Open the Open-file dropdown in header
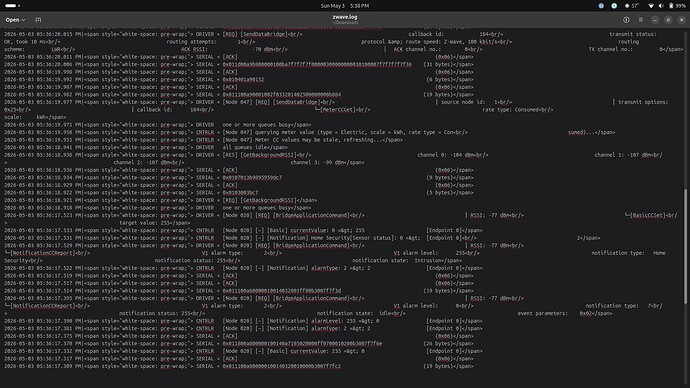 click(x=15, y=20)
